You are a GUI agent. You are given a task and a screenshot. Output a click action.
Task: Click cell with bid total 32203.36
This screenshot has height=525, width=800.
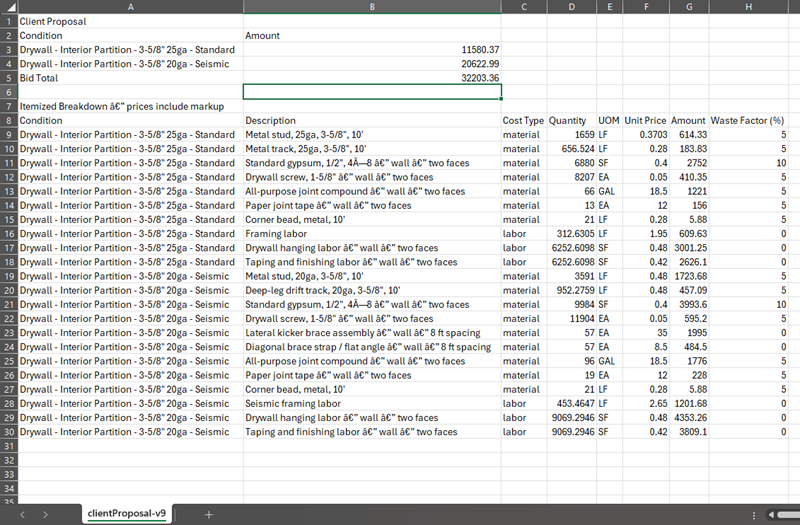click(x=372, y=78)
